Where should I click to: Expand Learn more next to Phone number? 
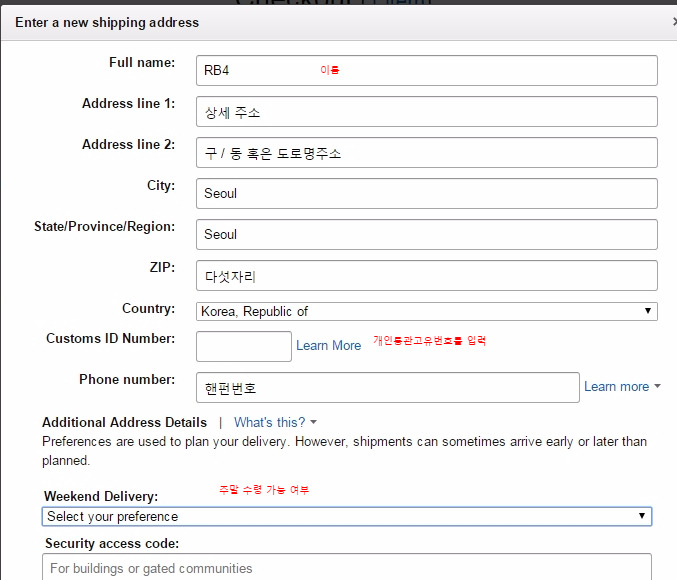621,387
